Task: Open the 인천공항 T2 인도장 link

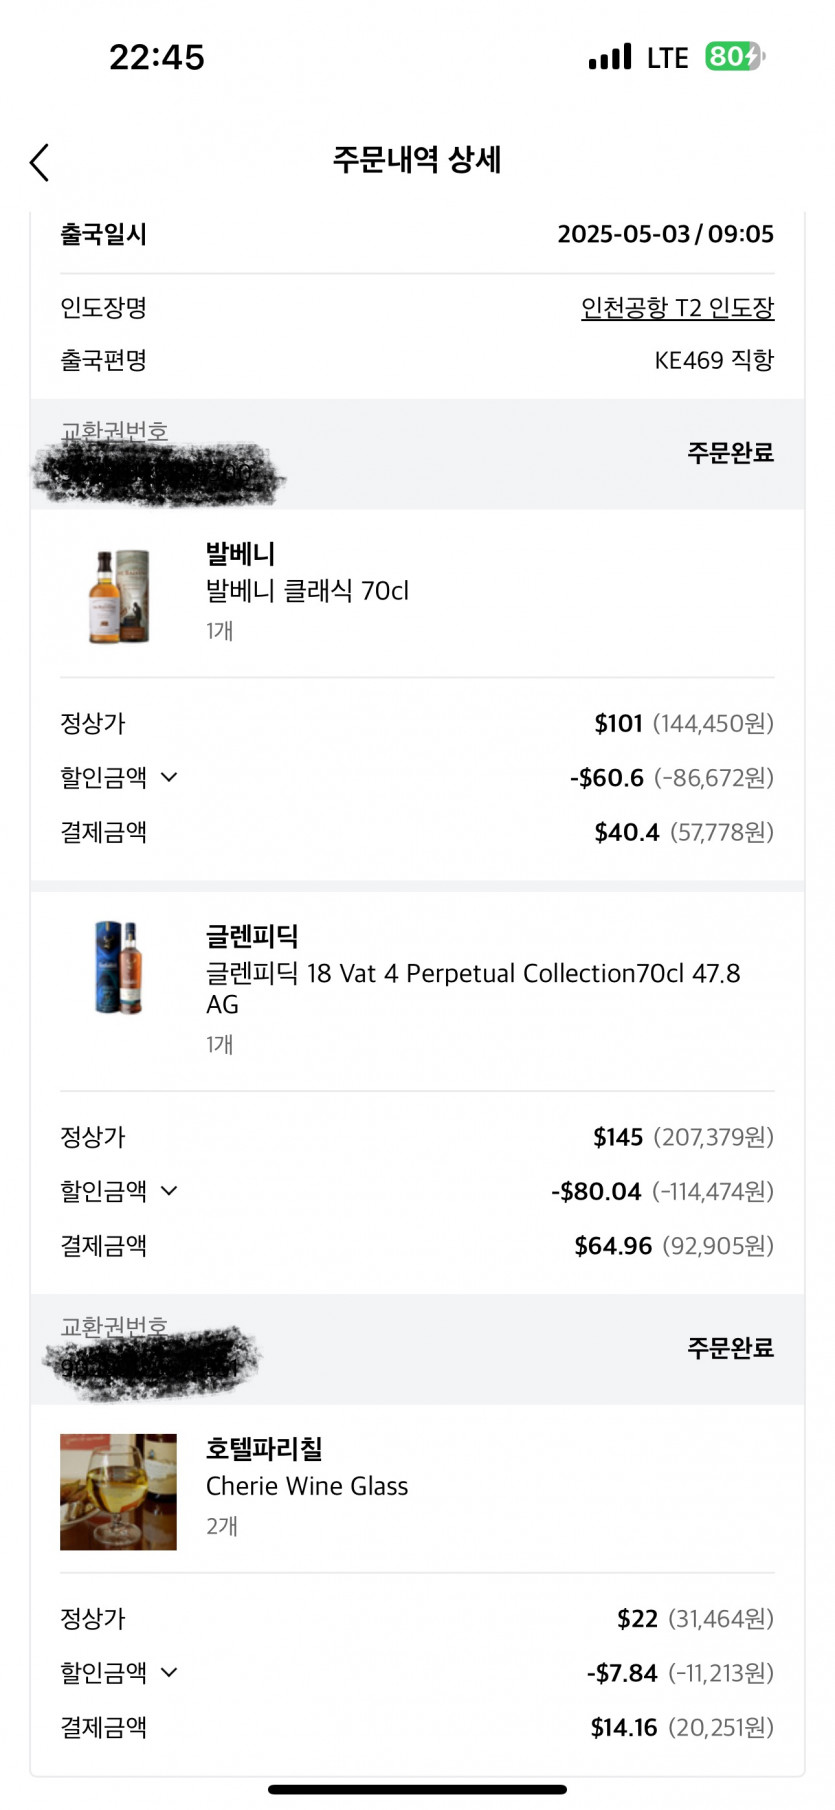Action: [677, 308]
